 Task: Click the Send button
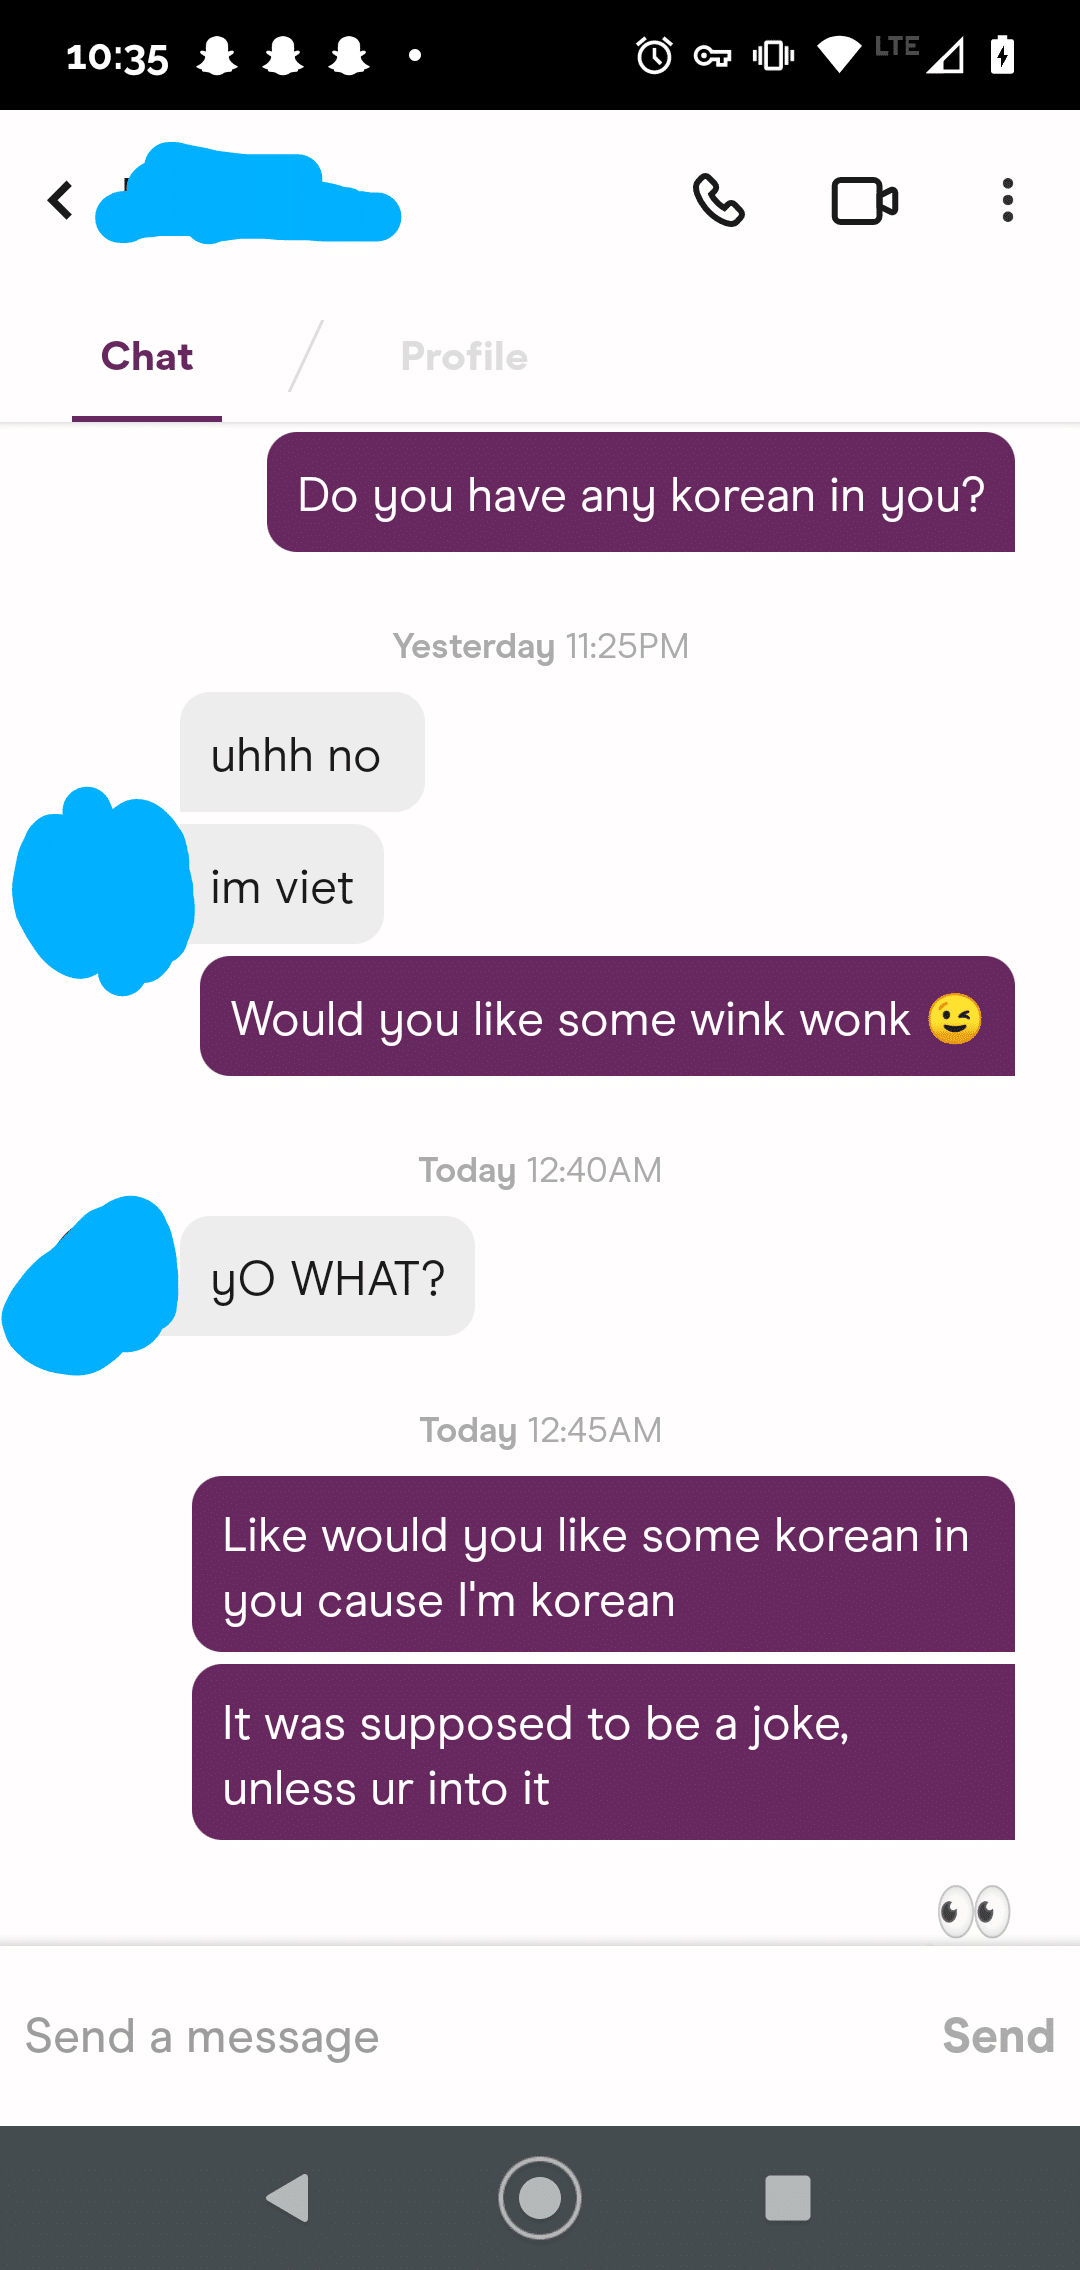point(998,2036)
